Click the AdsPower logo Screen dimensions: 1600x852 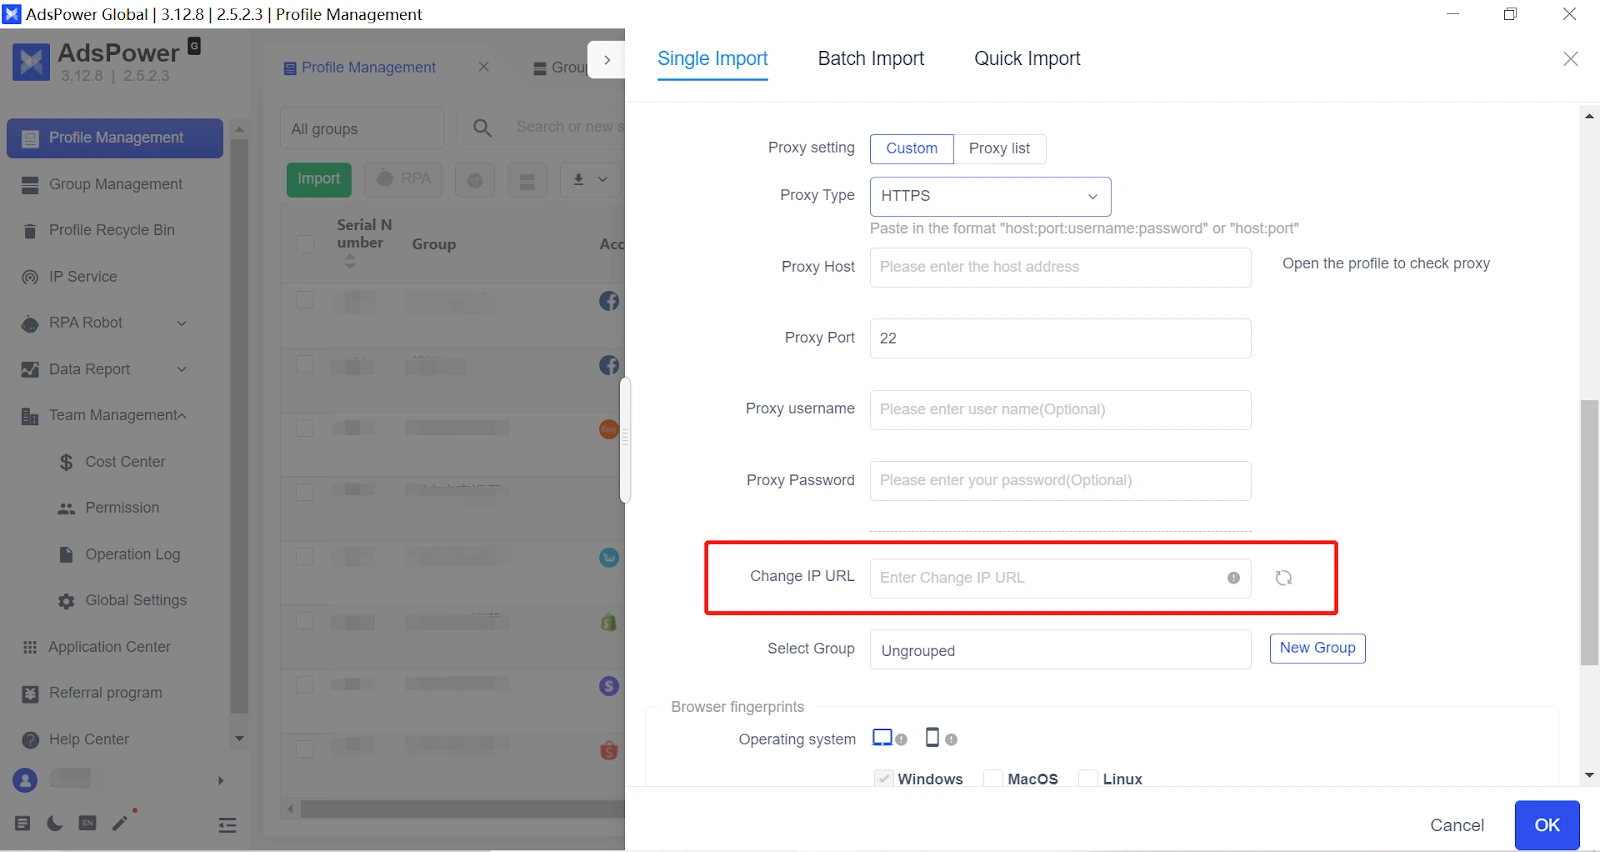[31, 62]
